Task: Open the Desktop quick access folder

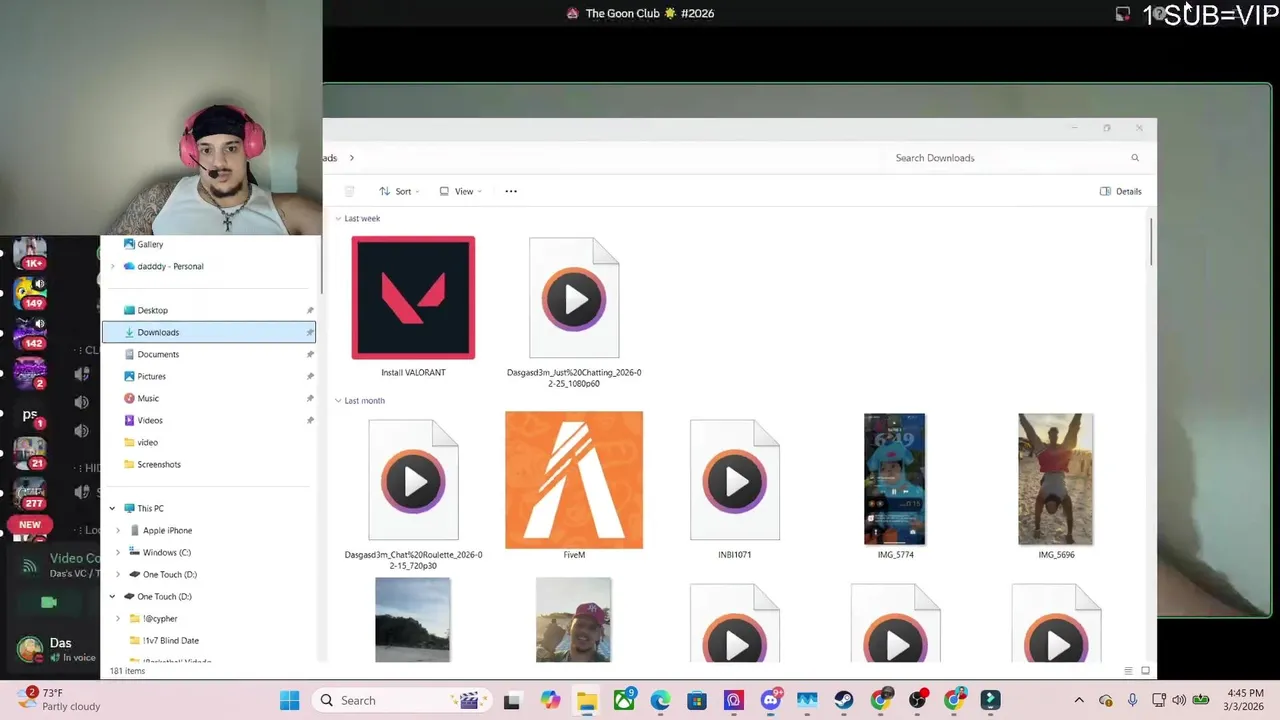Action: 145,310
